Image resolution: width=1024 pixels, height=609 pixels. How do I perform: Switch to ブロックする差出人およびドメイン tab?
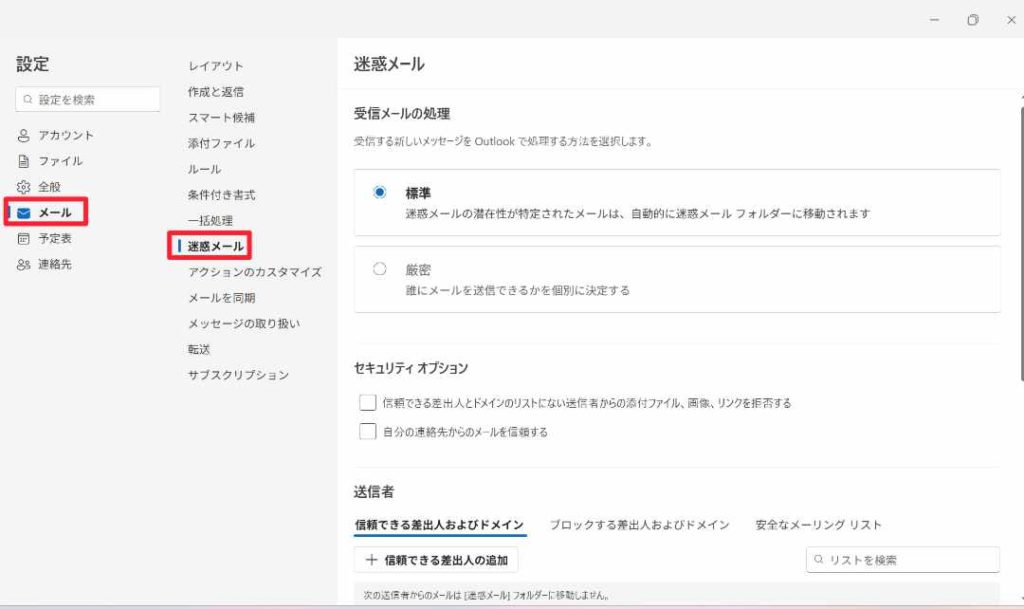[x=639, y=525]
